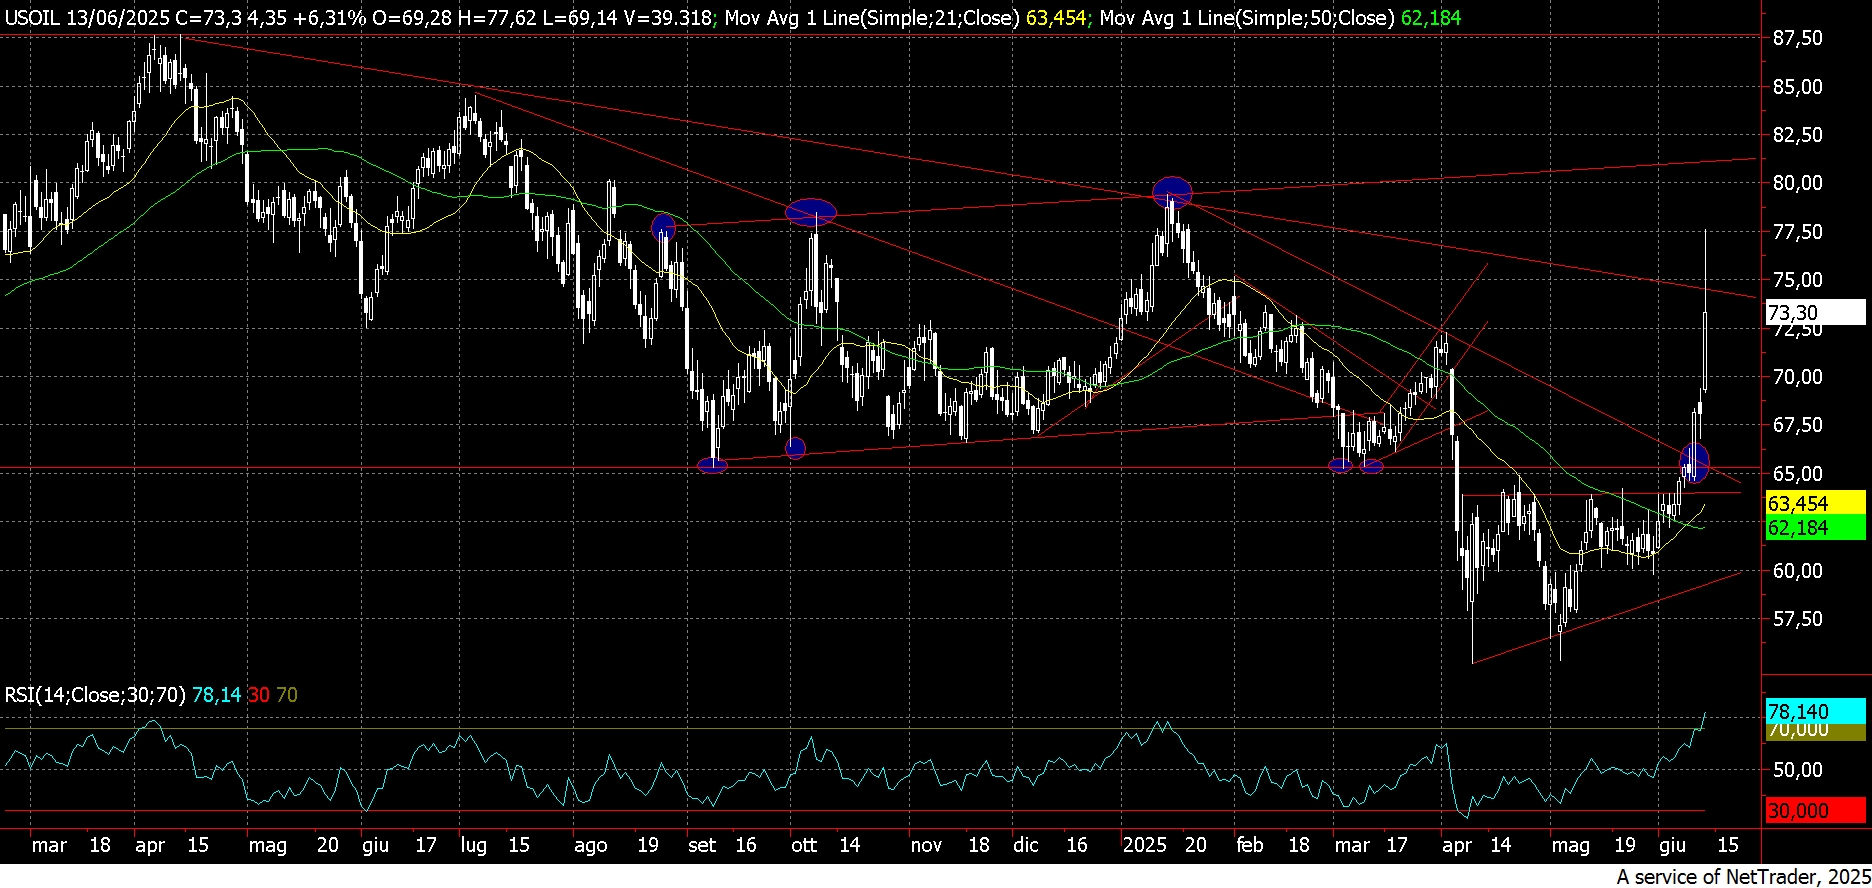The height and width of the screenshot is (888, 1872).
Task: Select the yellow 63,454 moving average tag
Action: click(x=1815, y=504)
